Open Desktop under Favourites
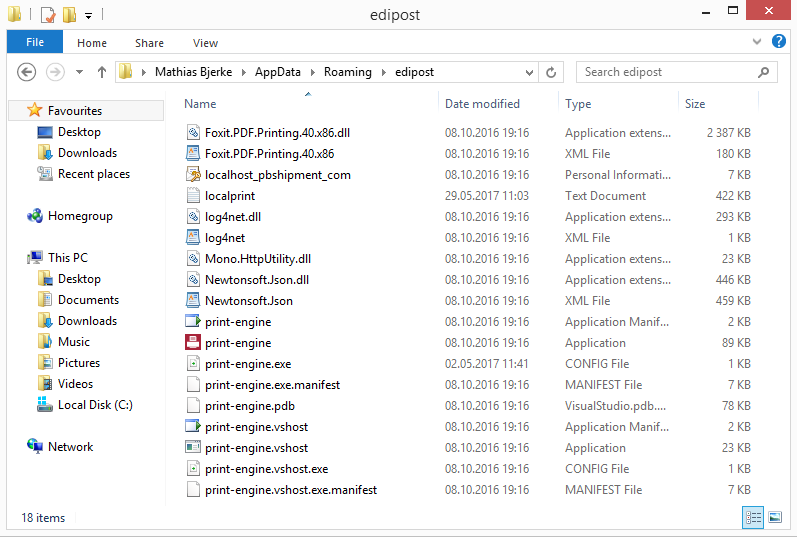Image resolution: width=797 pixels, height=537 pixels. pos(79,132)
